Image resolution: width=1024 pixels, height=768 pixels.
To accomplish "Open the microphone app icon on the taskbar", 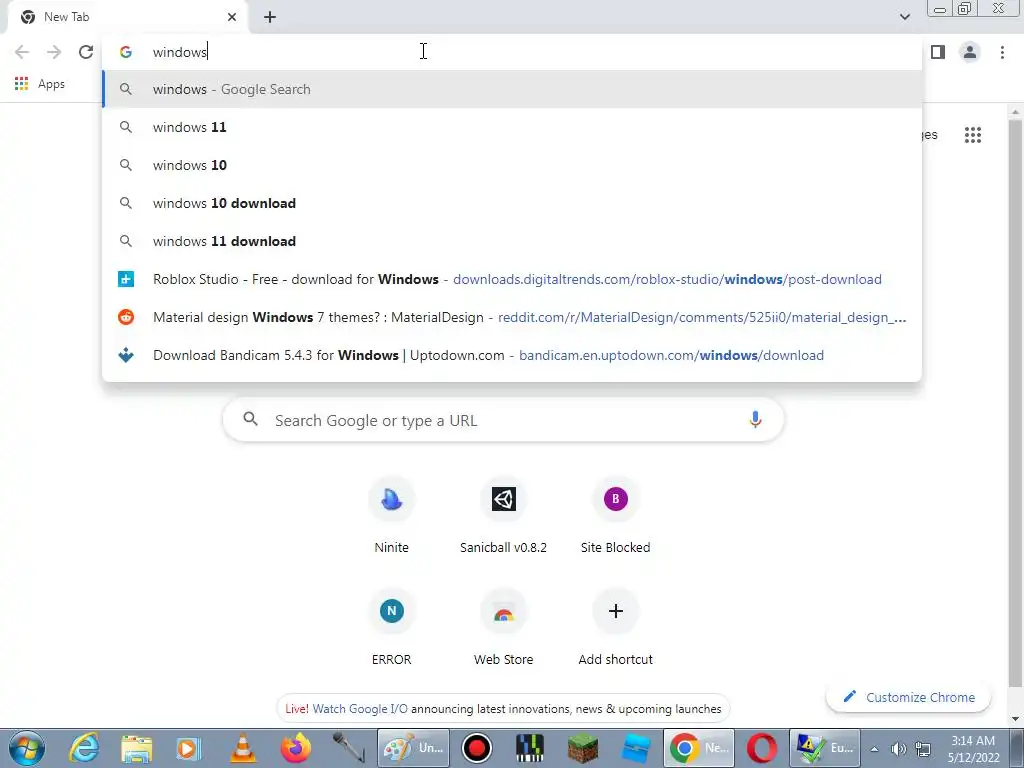I will click(x=348, y=748).
